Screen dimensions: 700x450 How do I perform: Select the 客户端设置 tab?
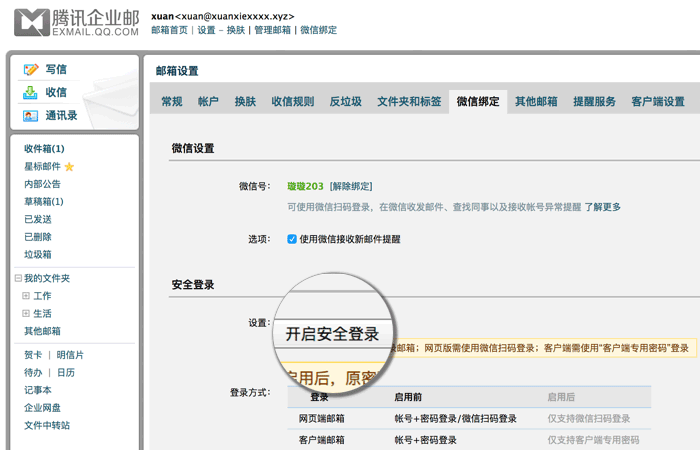[x=657, y=102]
